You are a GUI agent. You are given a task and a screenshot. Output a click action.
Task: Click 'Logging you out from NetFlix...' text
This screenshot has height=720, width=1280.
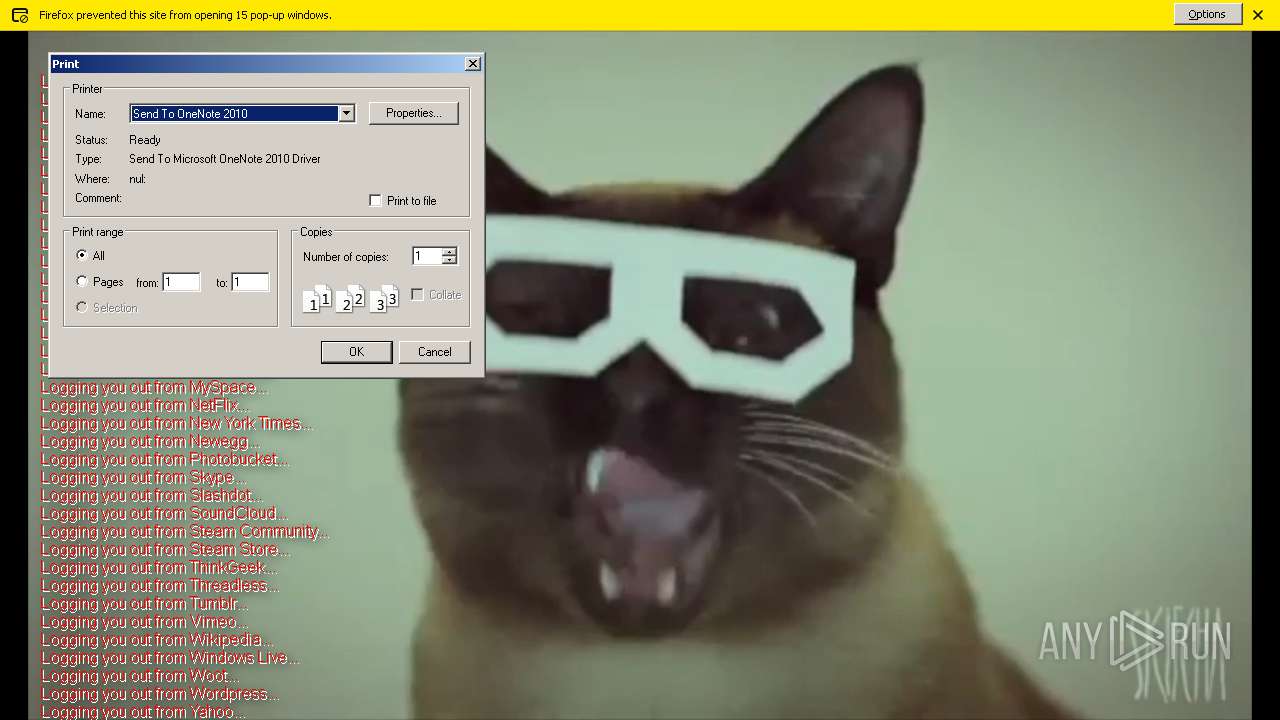tap(145, 405)
